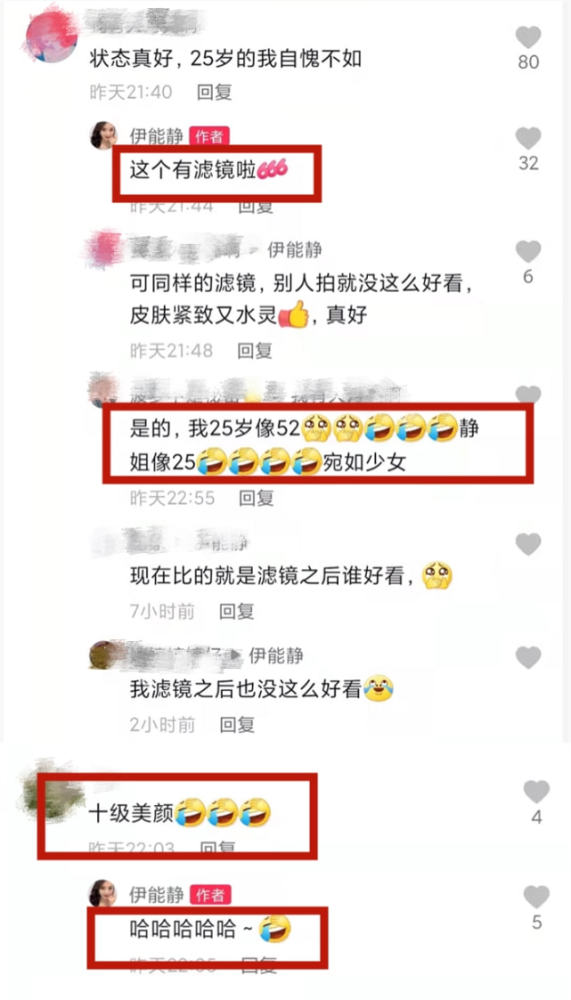Tap heart beside 十级美颜 comment

click(537, 791)
